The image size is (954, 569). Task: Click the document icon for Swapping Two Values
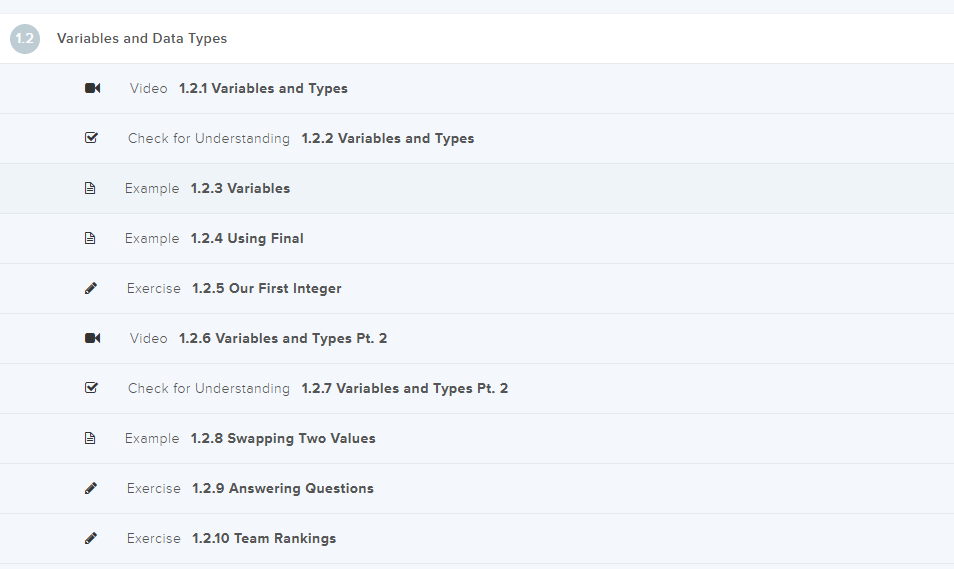point(90,438)
